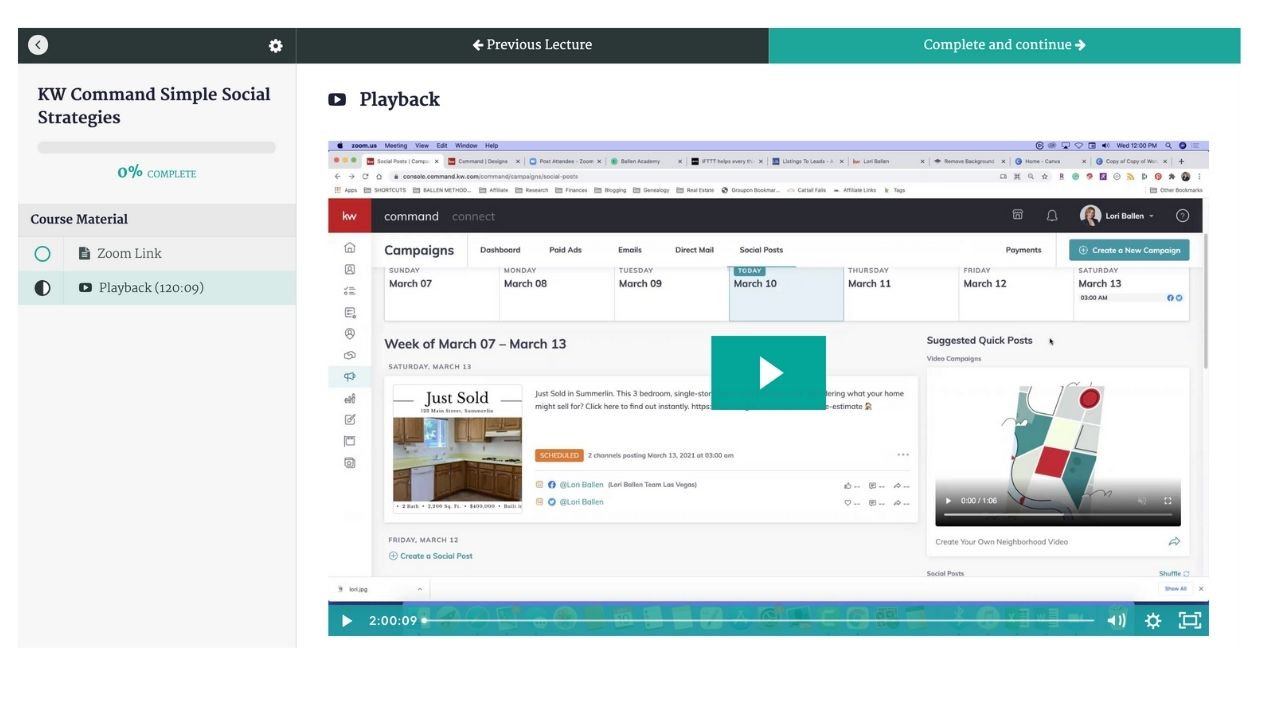Open the Just Sold post thumbnail
Screen dimensions: 1280x720
(457, 449)
